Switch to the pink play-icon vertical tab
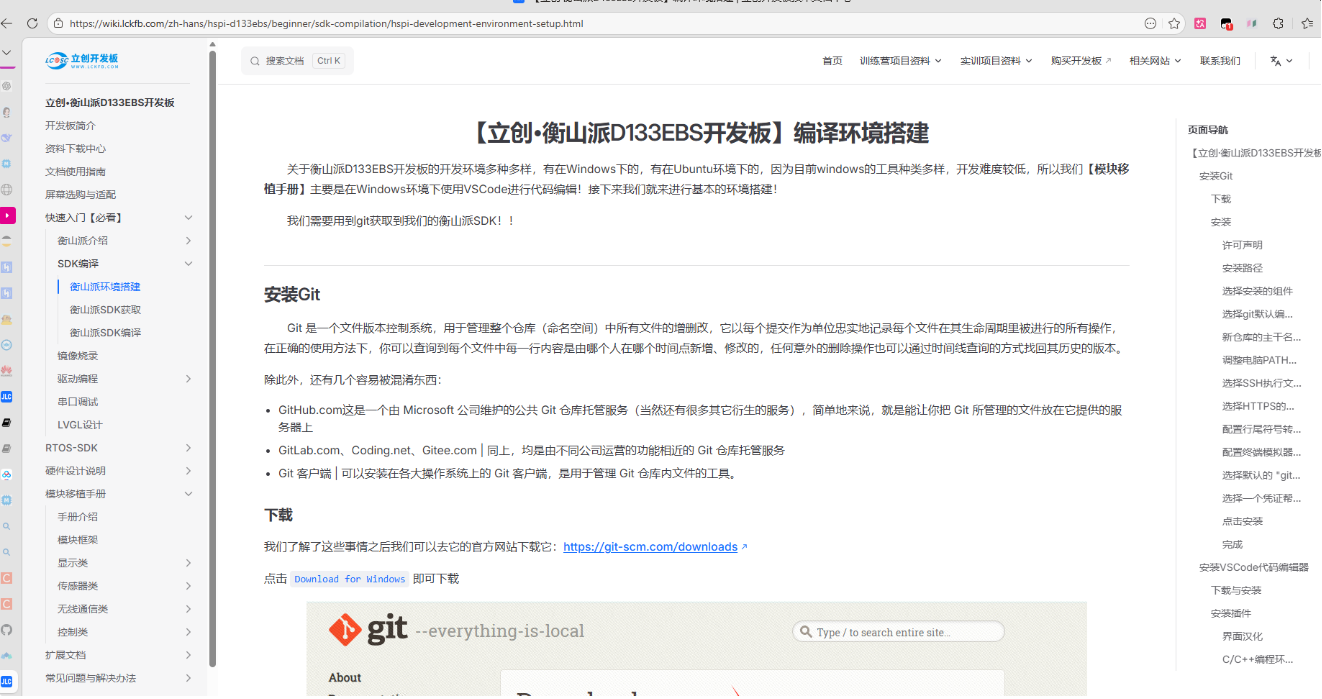This screenshot has width=1322, height=699. pyautogui.click(x=7, y=215)
